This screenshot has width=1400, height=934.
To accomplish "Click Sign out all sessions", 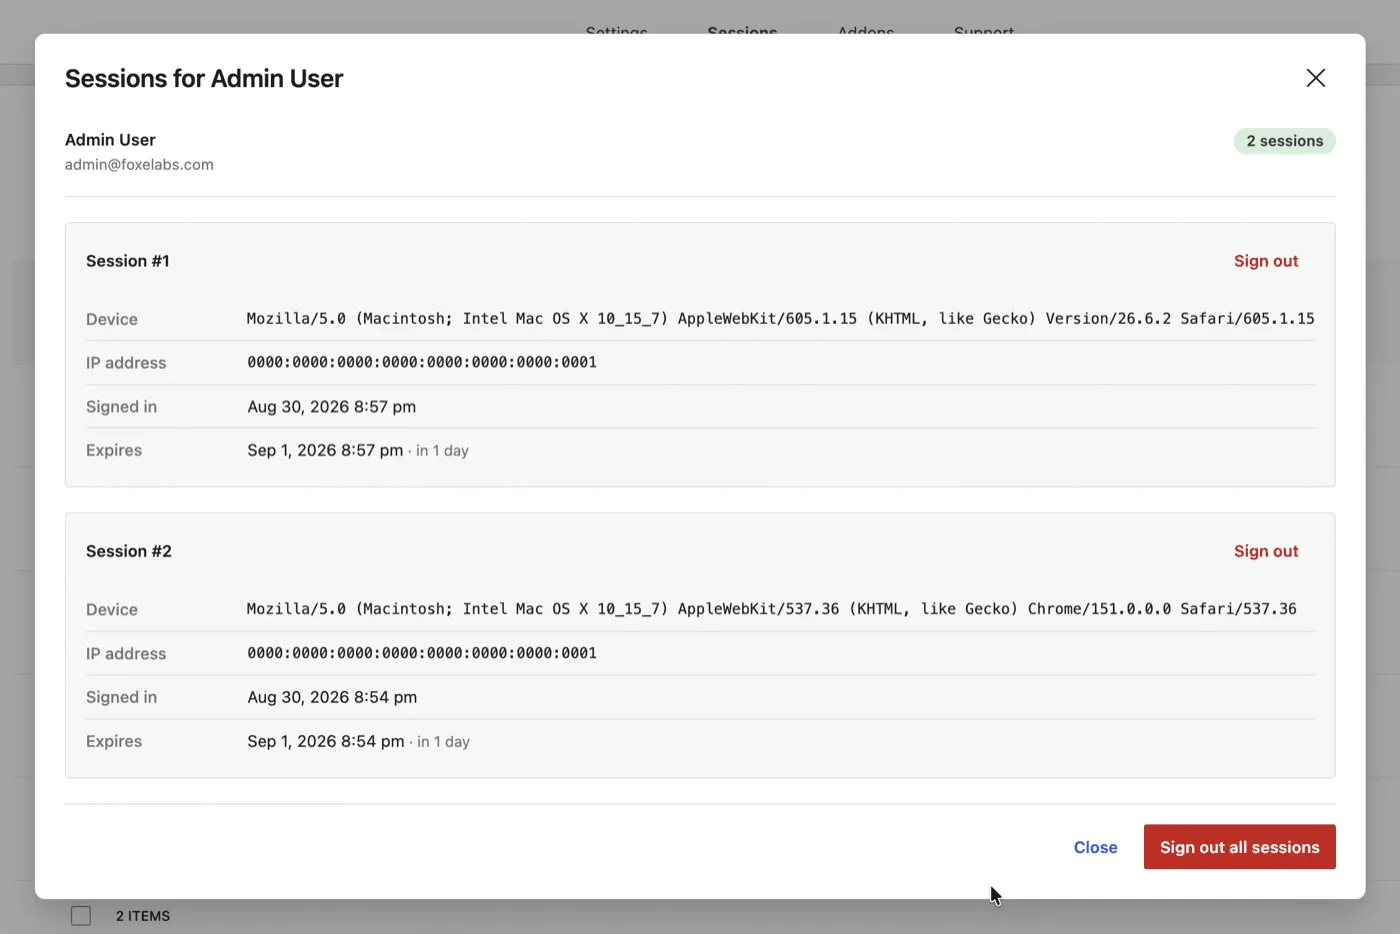I will click(x=1239, y=847).
